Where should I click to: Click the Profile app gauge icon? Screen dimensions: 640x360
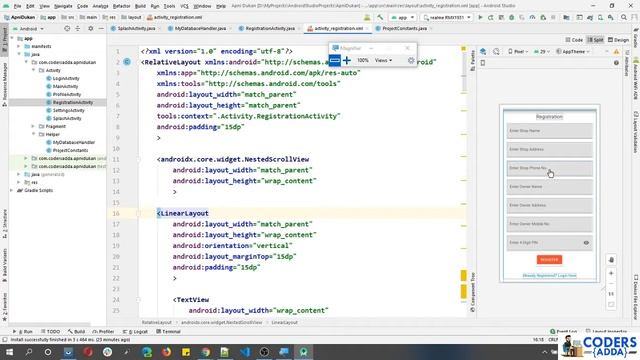coord(532,18)
